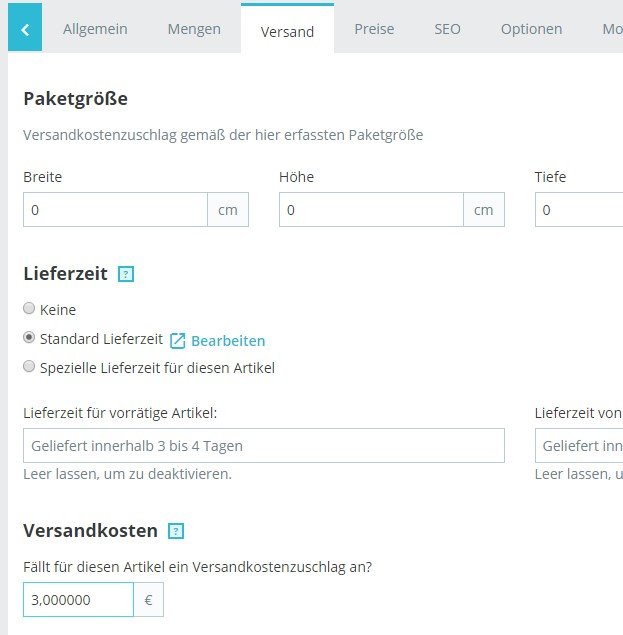Click the Bearbeiten link
Screen dimensions: 623x635
[x=228, y=341]
